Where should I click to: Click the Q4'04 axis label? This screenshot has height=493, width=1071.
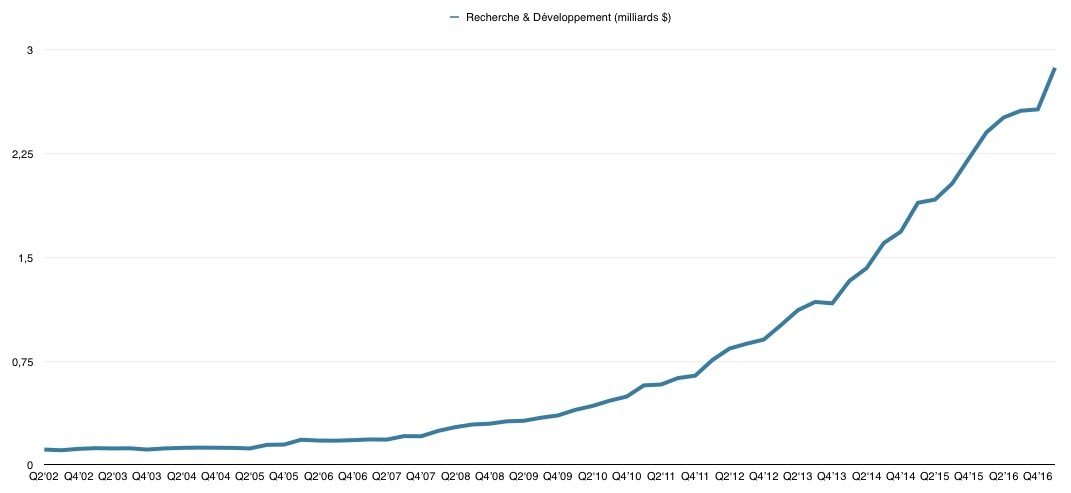tap(215, 476)
